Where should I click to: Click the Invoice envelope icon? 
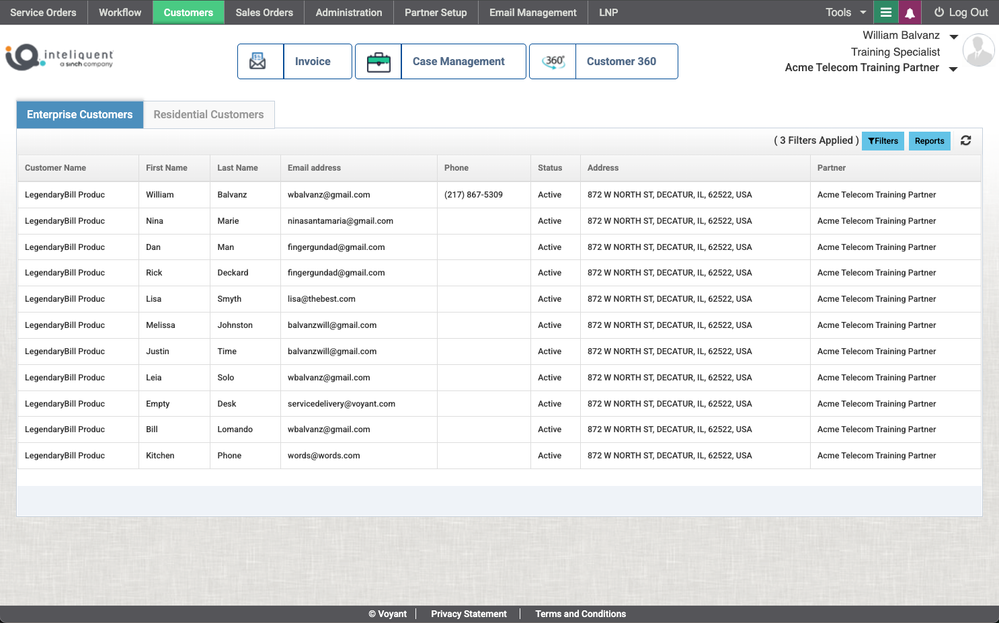257,61
